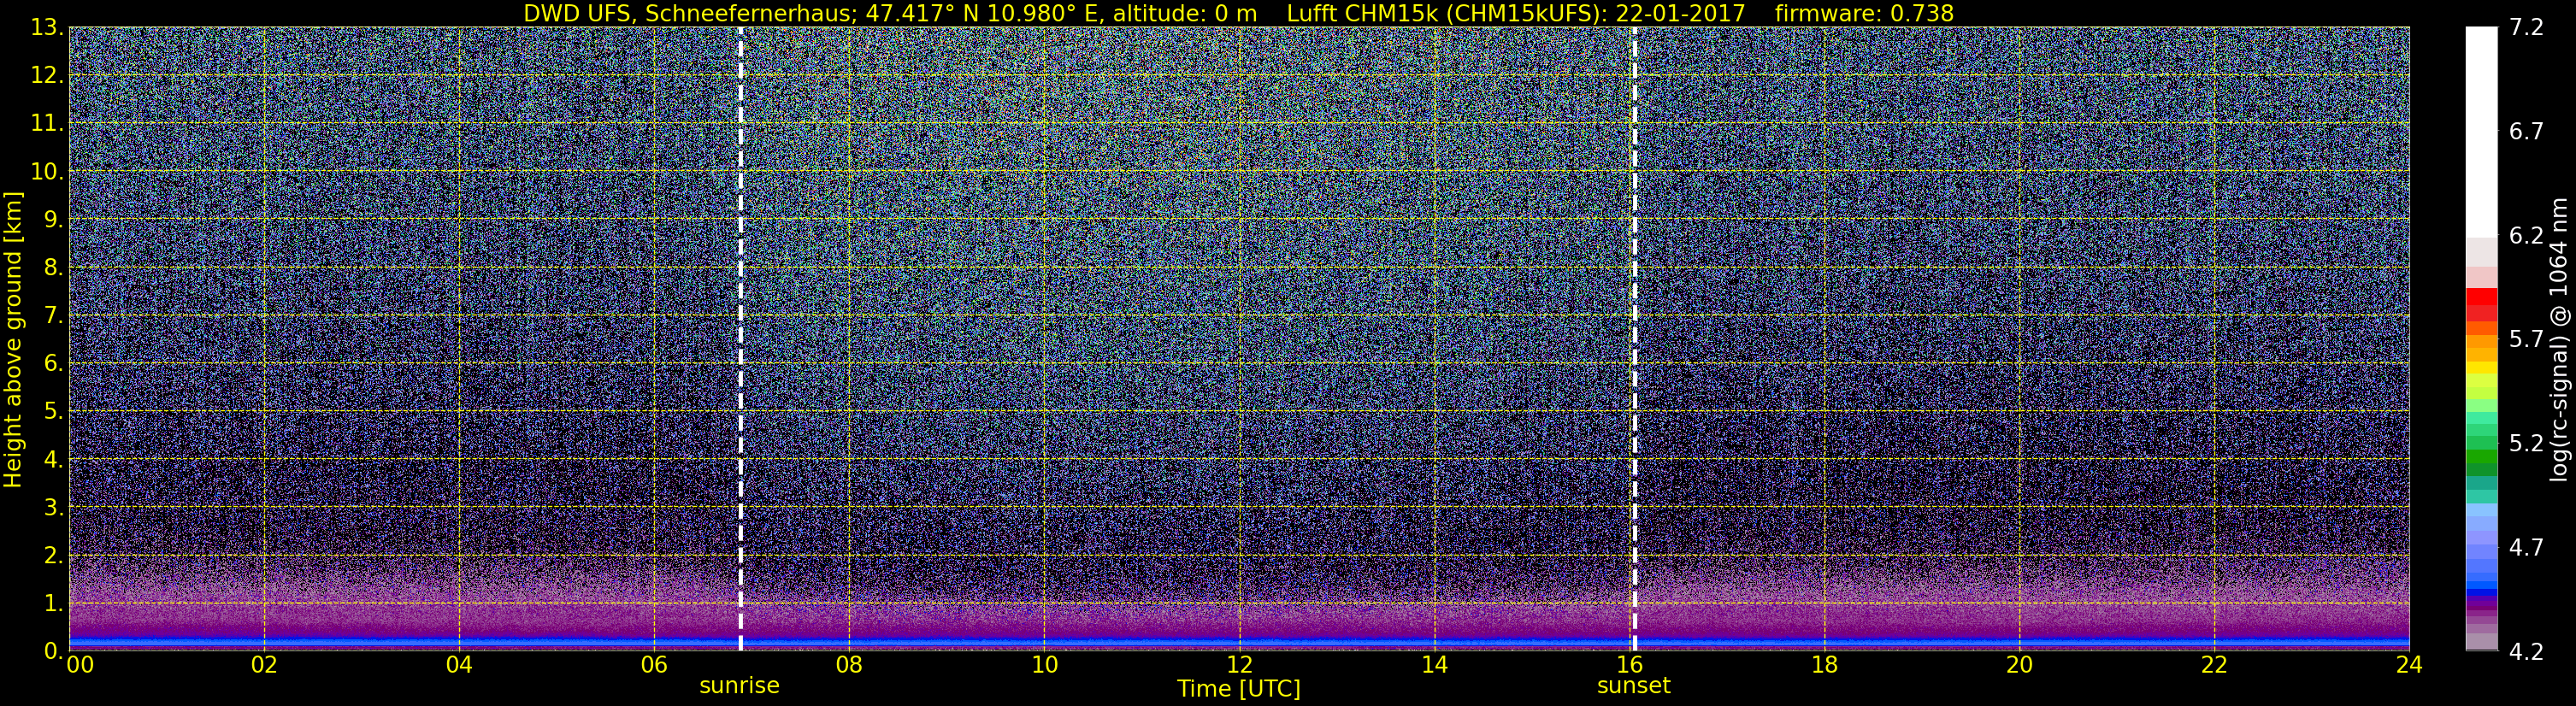Click the time axis tick label 10
This screenshot has width=2576, height=706.
pyautogui.click(x=1043, y=665)
